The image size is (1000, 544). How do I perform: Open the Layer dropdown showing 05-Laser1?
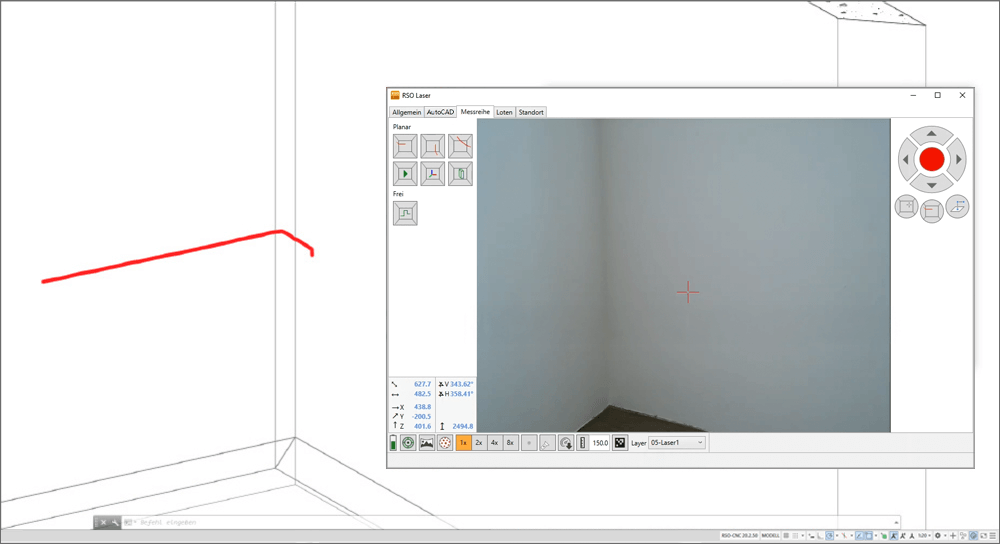(677, 443)
